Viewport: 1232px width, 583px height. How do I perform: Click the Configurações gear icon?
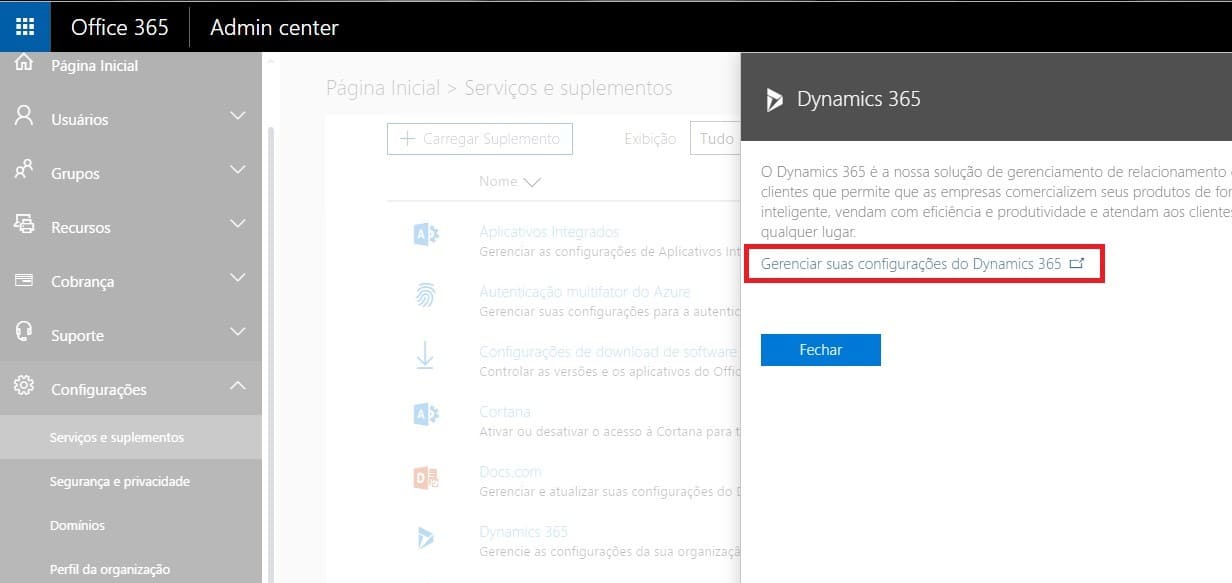coord(24,387)
